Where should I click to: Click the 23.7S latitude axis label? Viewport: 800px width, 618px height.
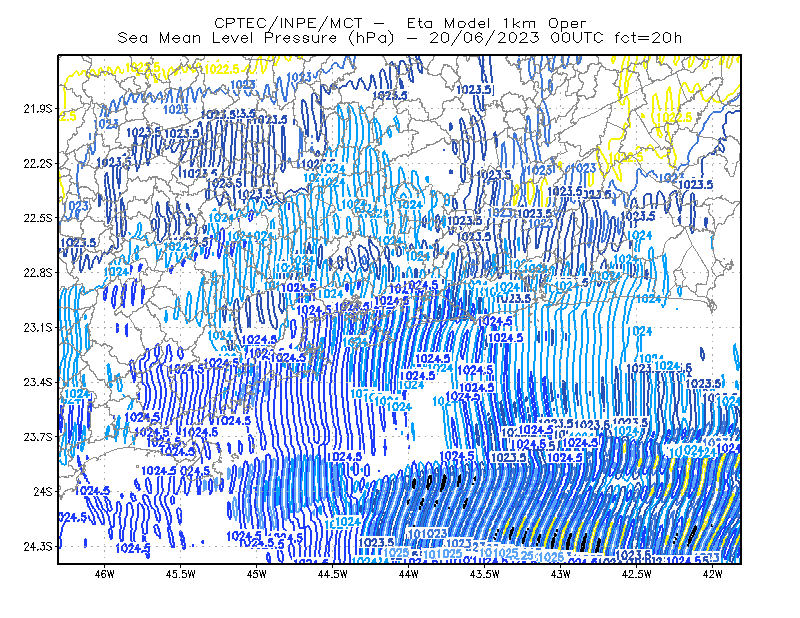coord(37,437)
